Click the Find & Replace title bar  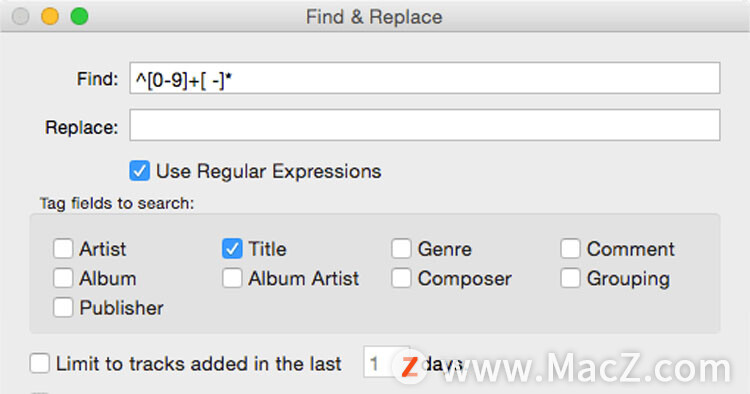click(375, 17)
